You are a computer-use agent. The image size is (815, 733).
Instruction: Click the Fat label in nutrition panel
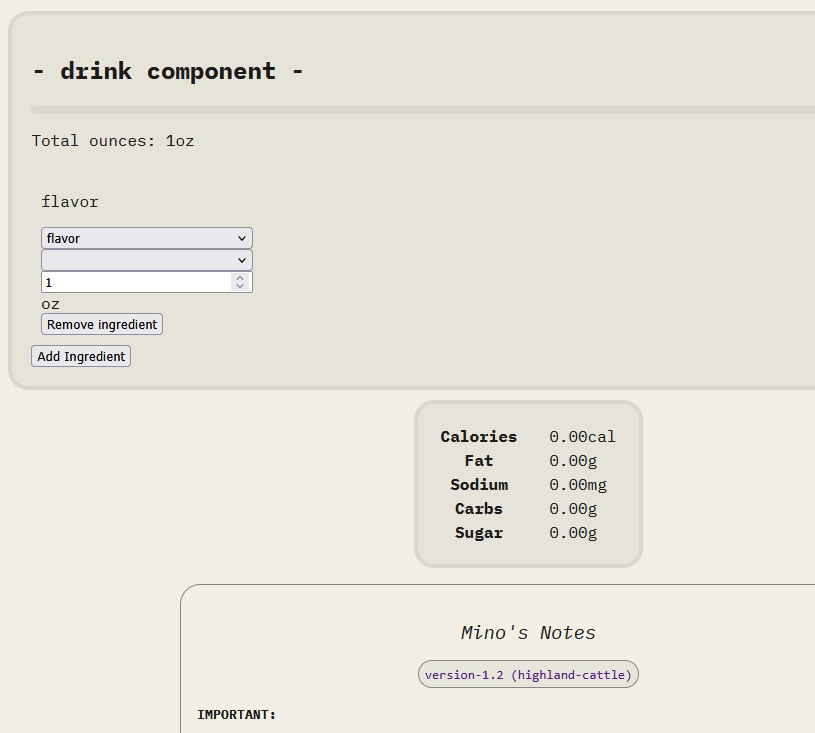pos(479,461)
